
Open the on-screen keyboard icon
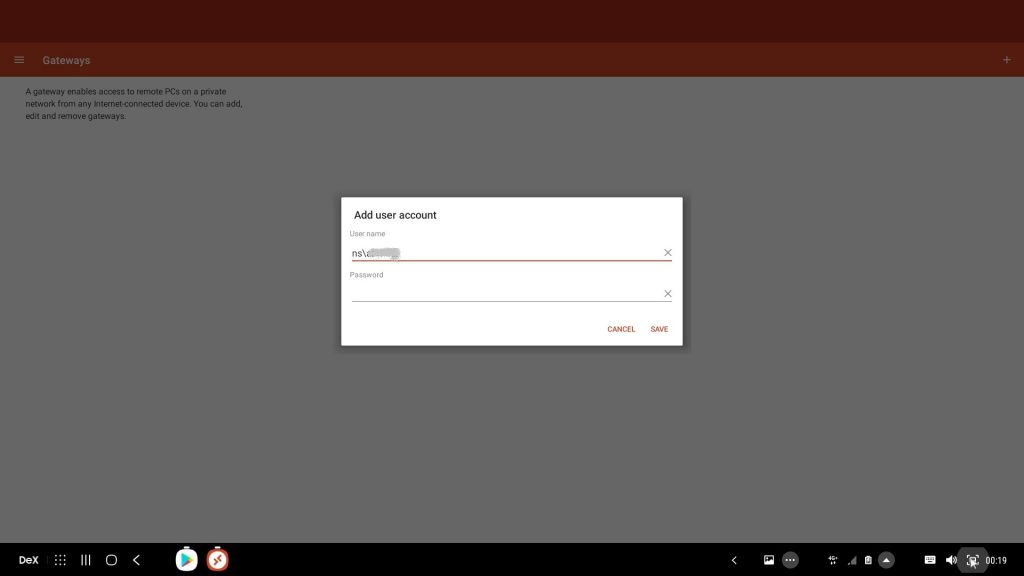(x=930, y=560)
